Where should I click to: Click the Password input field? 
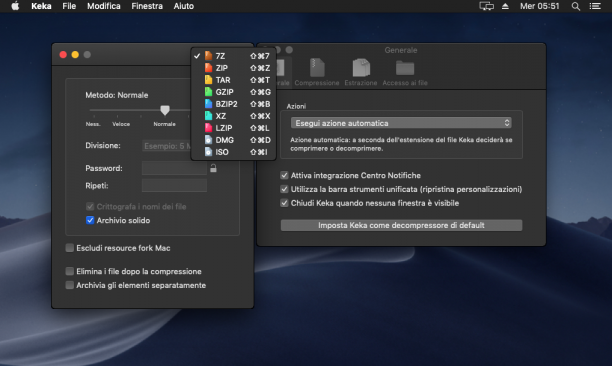[x=174, y=168]
